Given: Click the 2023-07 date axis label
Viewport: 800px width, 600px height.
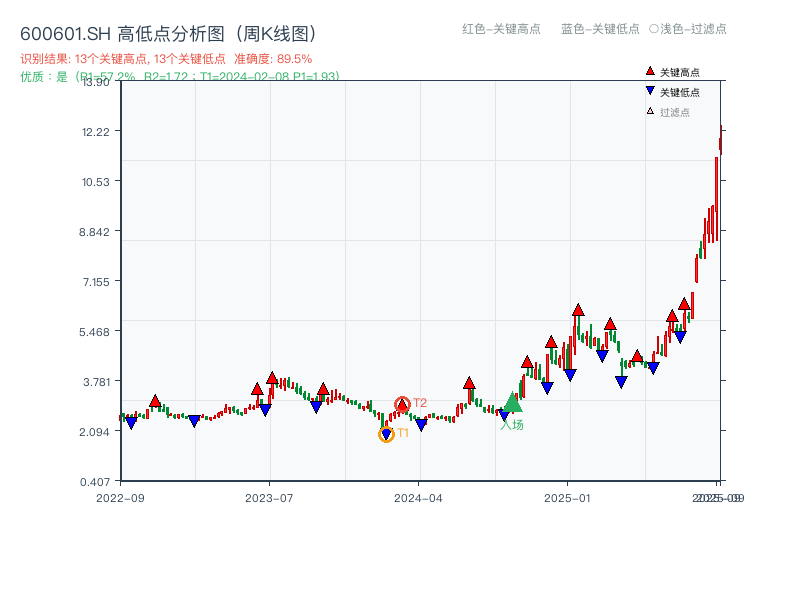Looking at the screenshot, I should [269, 498].
